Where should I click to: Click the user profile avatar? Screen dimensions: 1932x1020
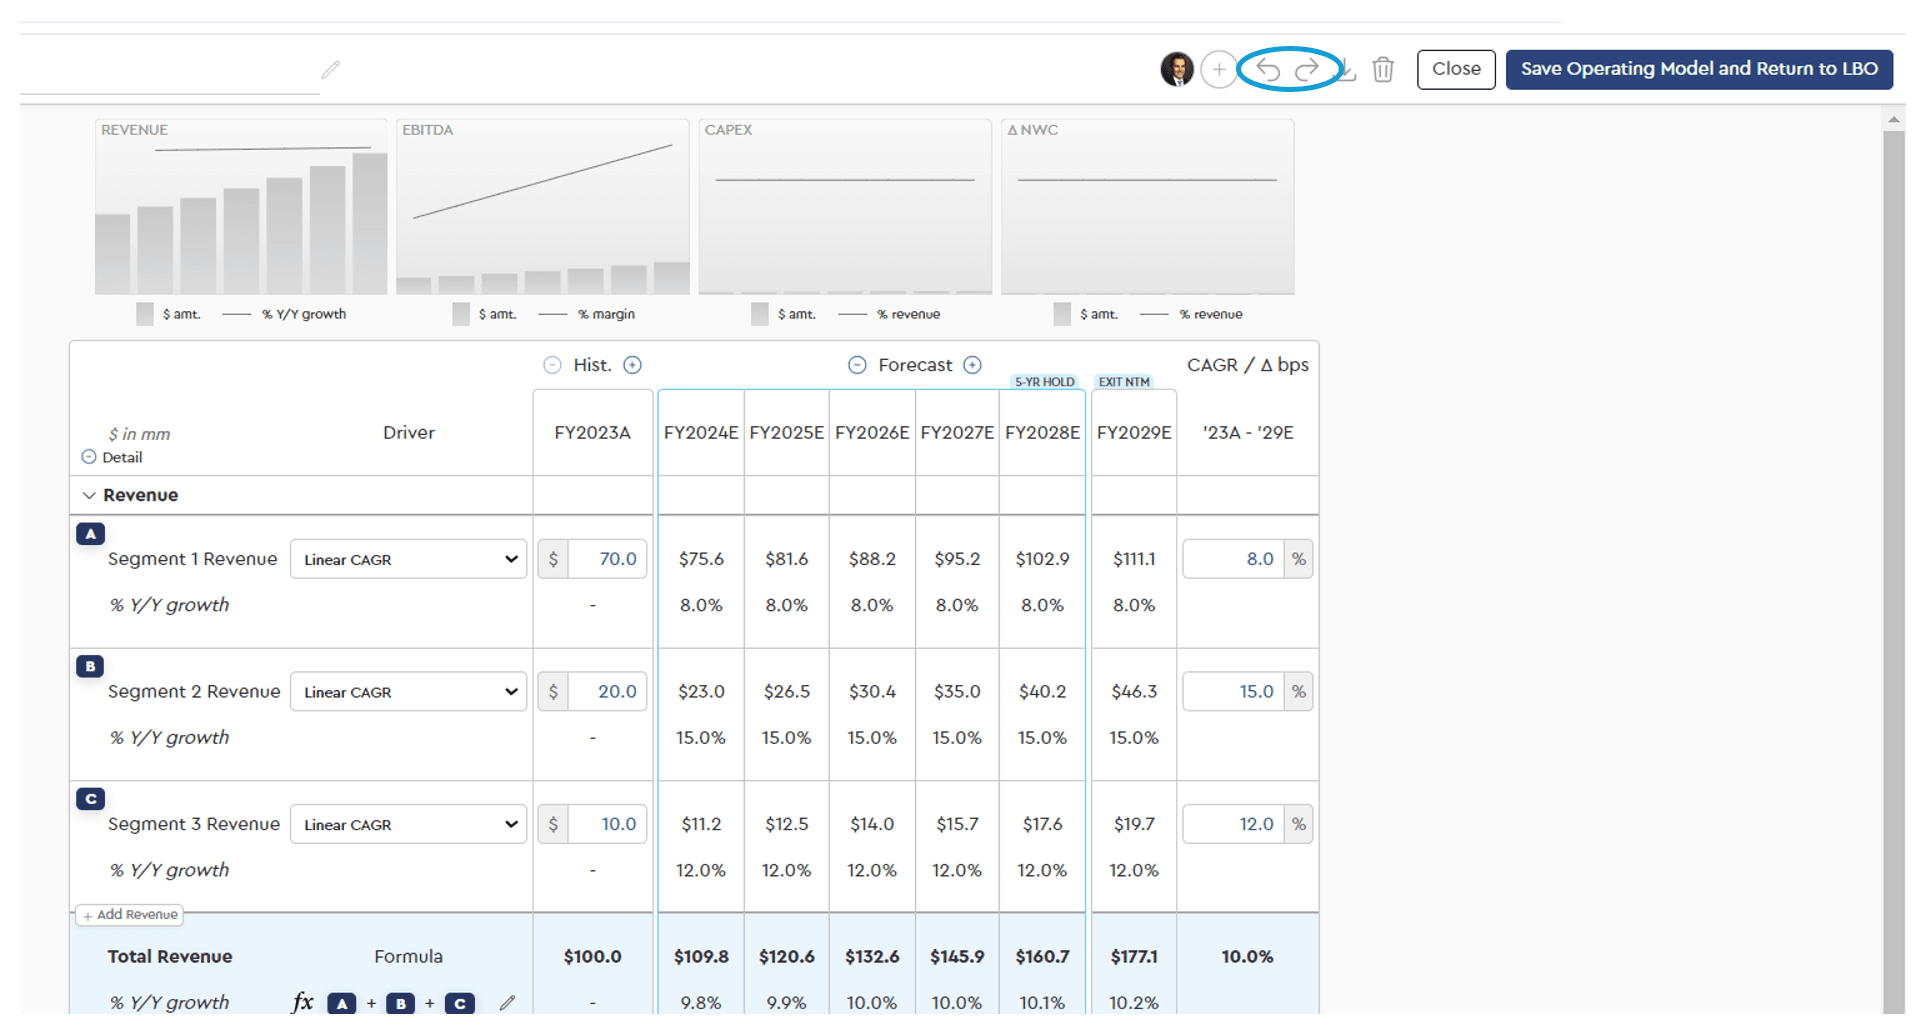pos(1177,69)
